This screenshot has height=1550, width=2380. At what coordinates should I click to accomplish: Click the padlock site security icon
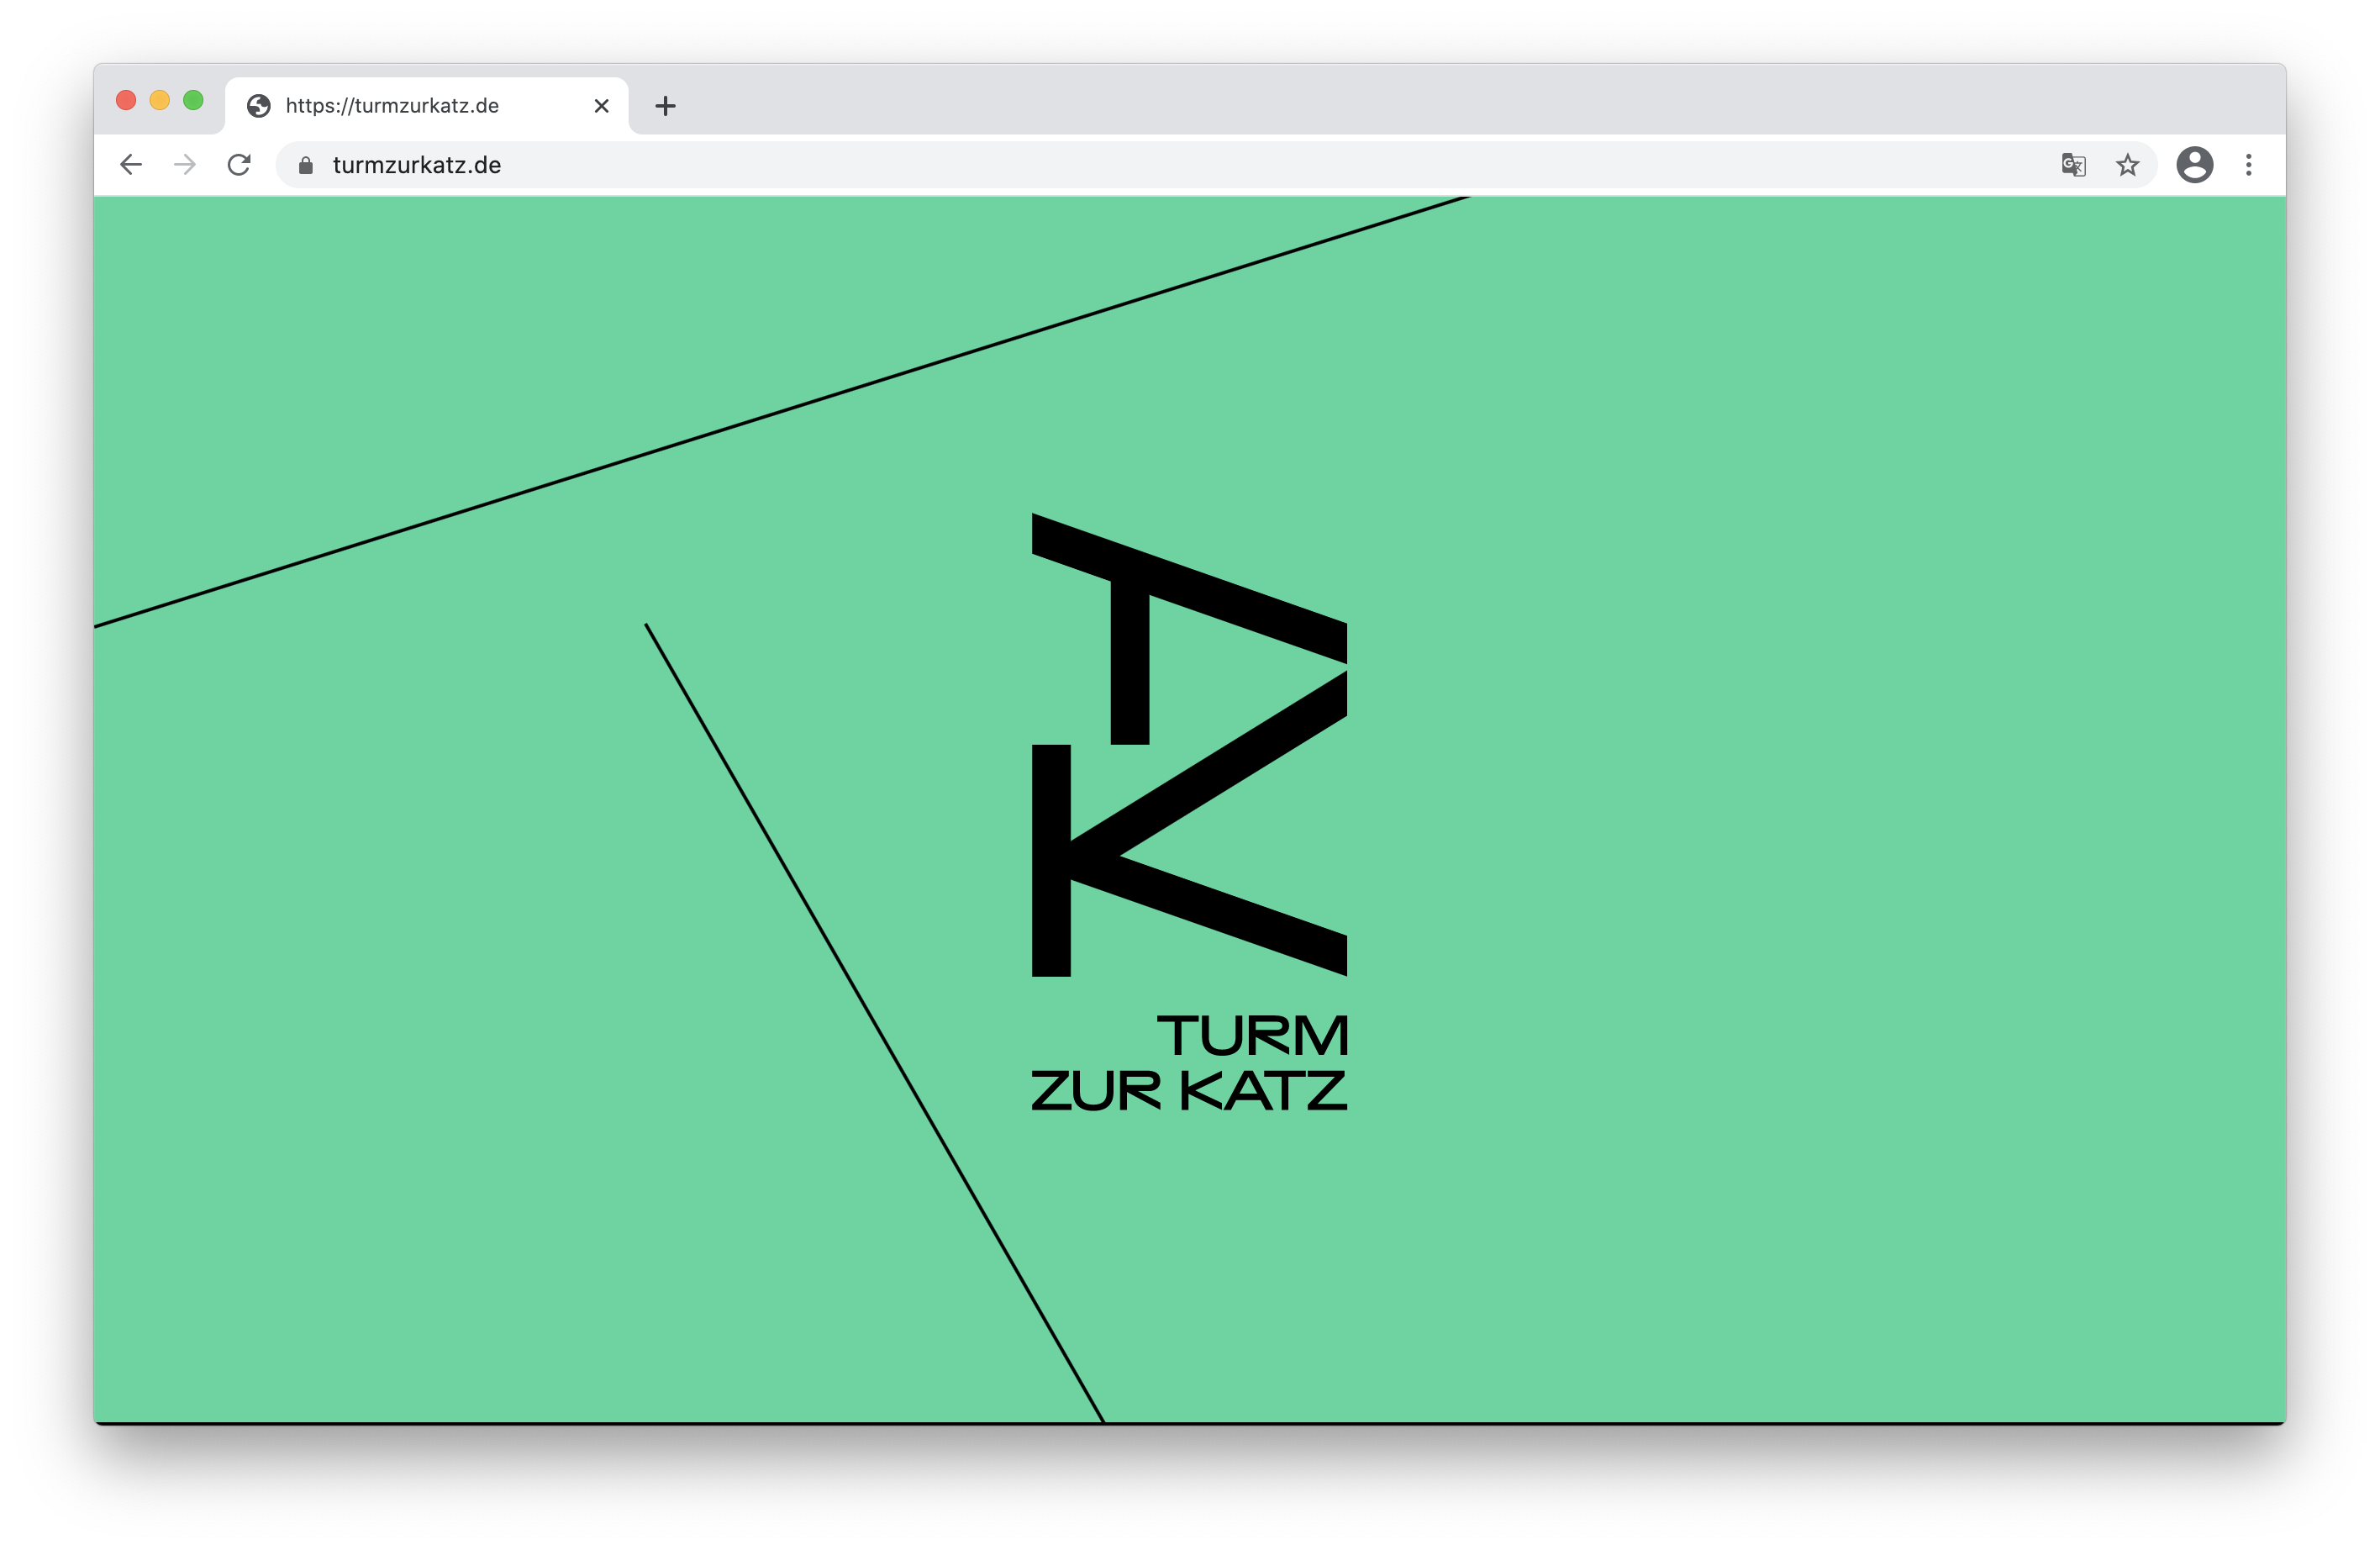point(306,165)
